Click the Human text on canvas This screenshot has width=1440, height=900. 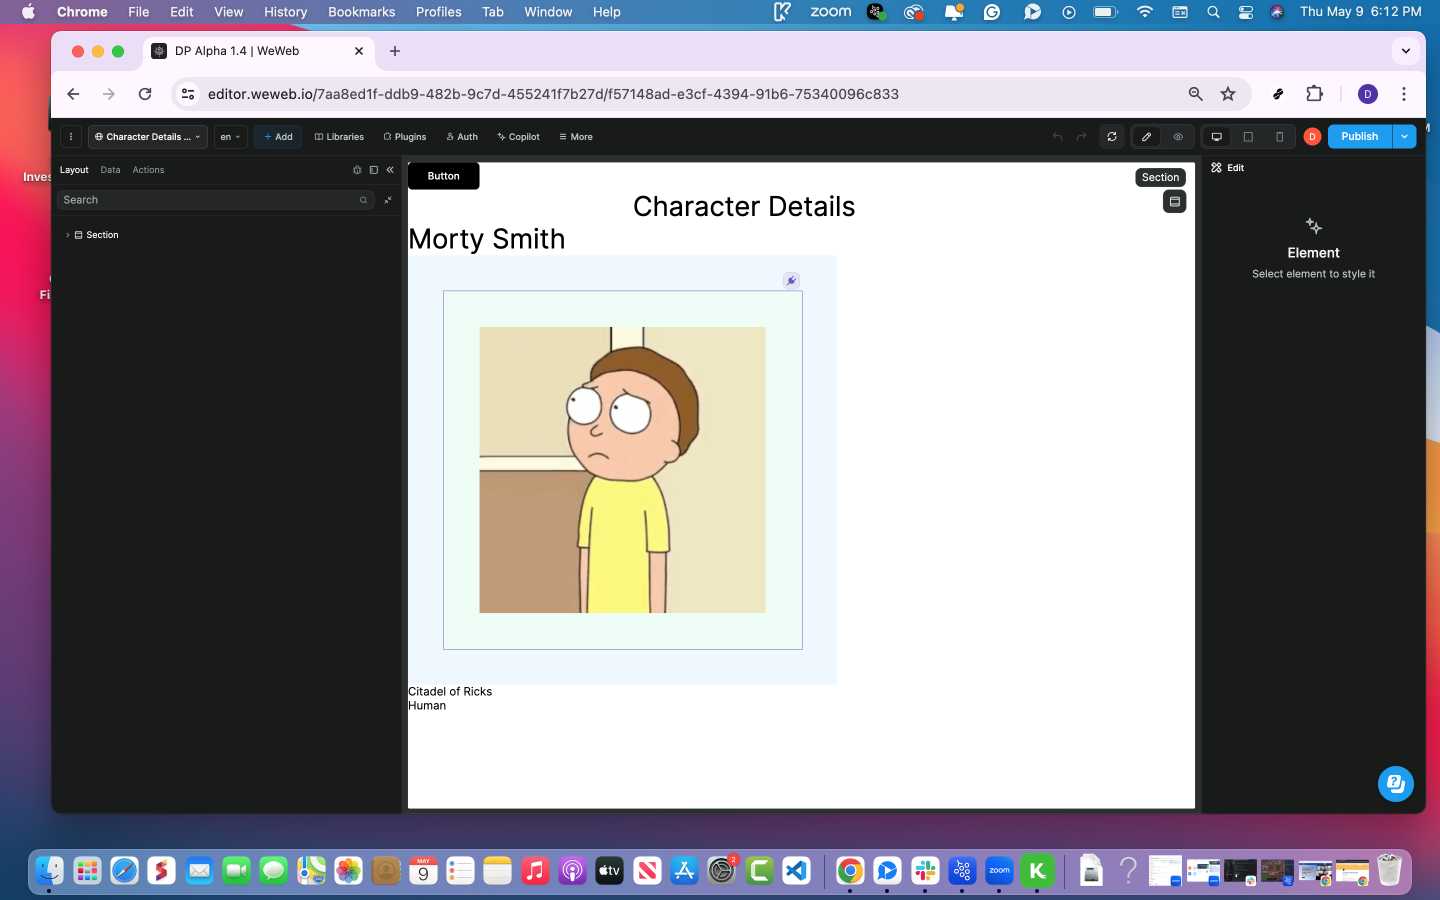(427, 706)
